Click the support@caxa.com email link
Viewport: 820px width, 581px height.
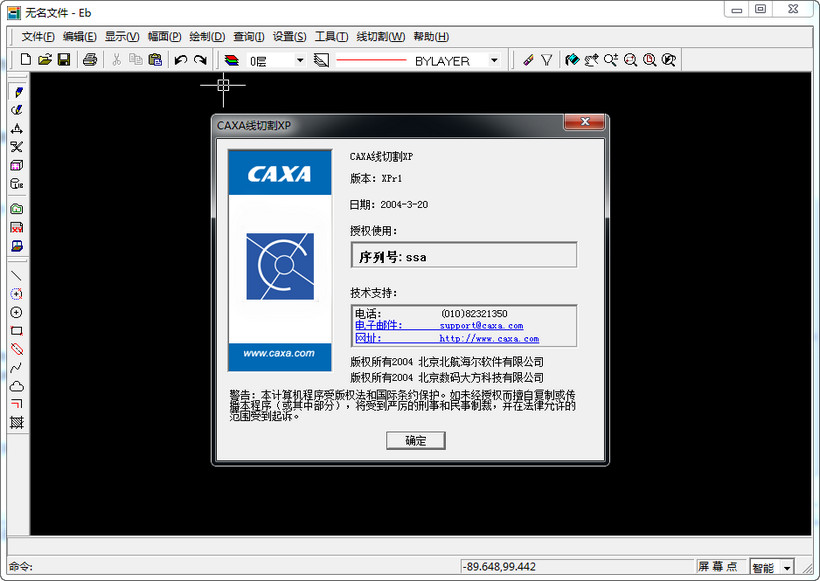pos(481,325)
